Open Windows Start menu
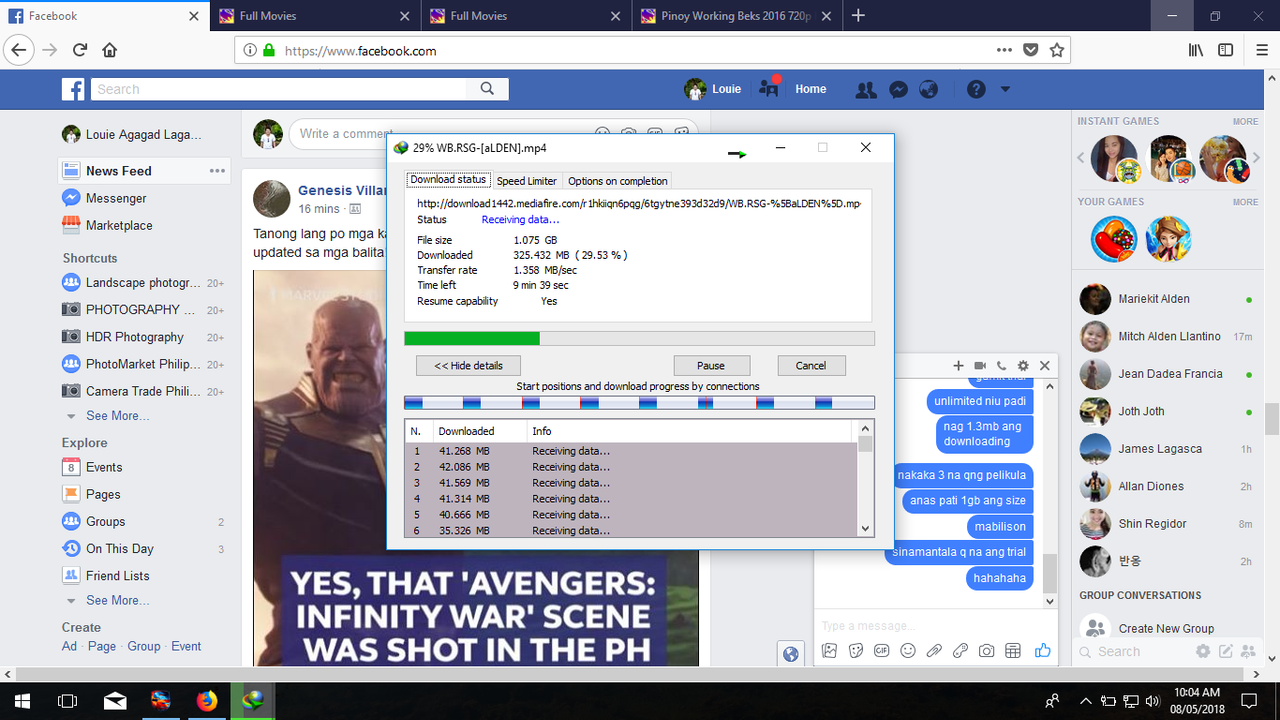The image size is (1280, 720). click(22, 700)
